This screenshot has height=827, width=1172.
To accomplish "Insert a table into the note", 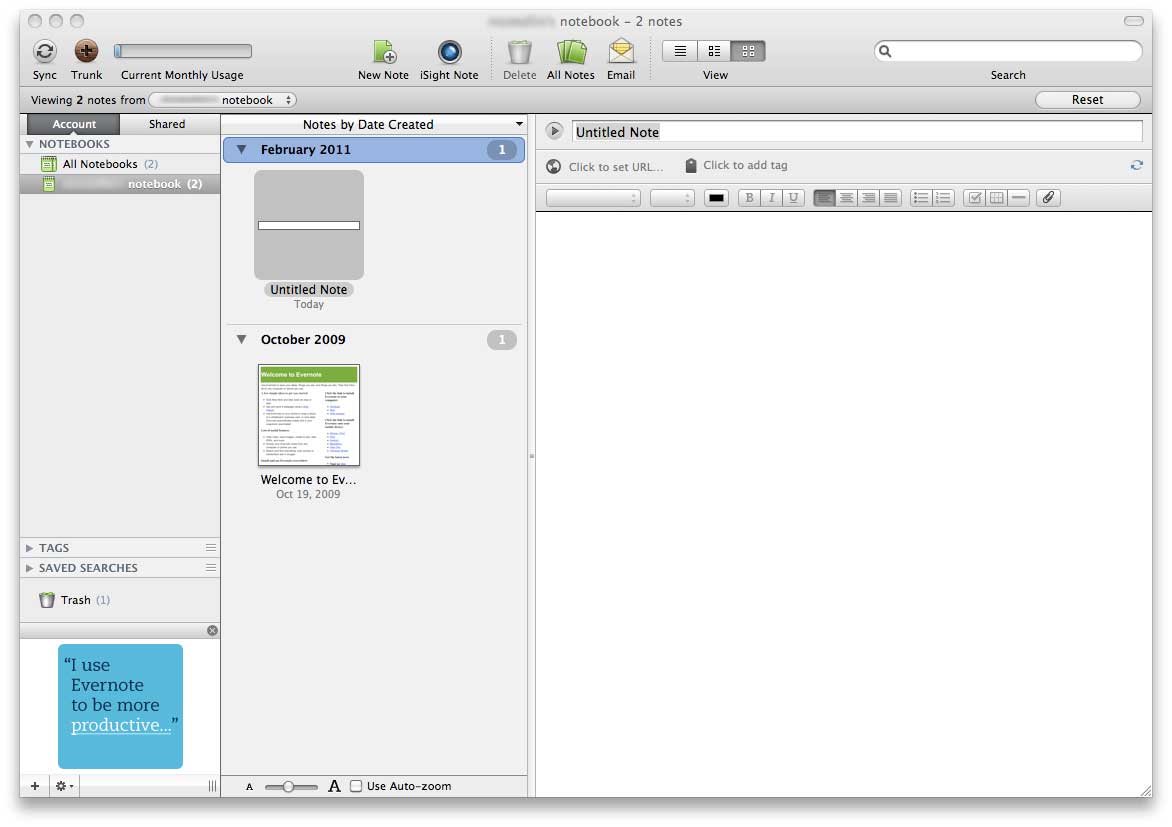I will pos(996,198).
